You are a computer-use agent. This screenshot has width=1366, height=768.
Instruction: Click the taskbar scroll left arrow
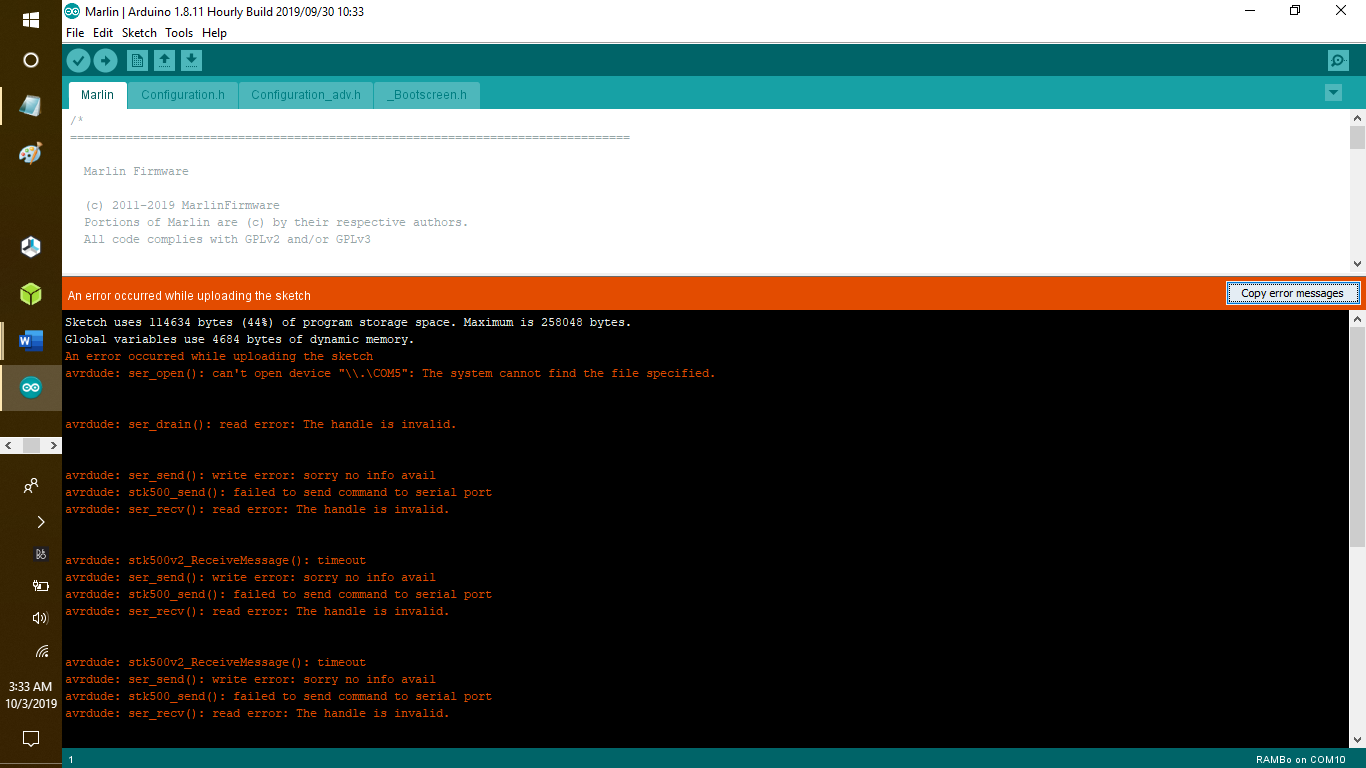click(9, 445)
